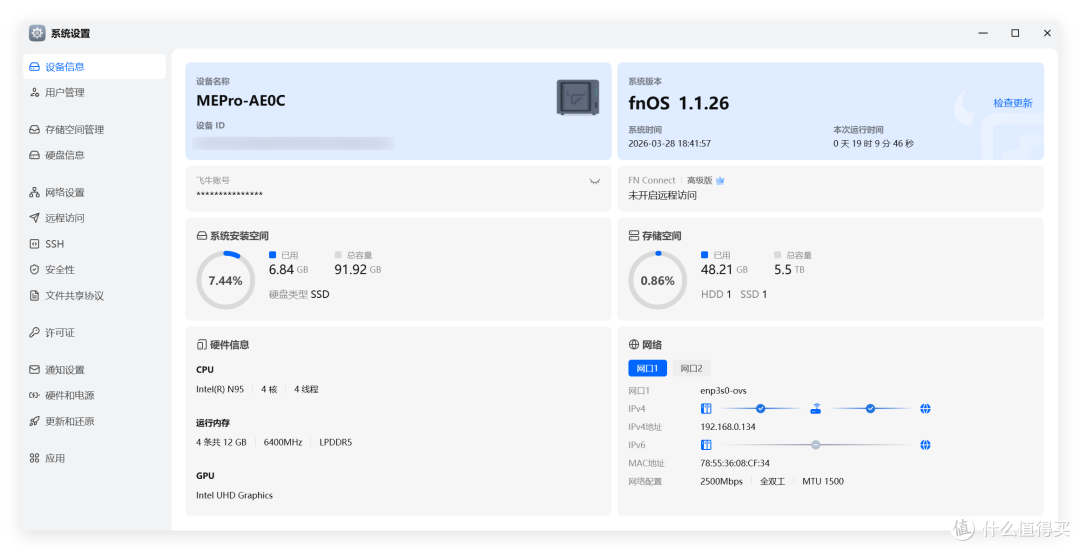Click the Intel(R) N95 CPU text
Viewport: 1080px width, 551px height.
coord(220,389)
